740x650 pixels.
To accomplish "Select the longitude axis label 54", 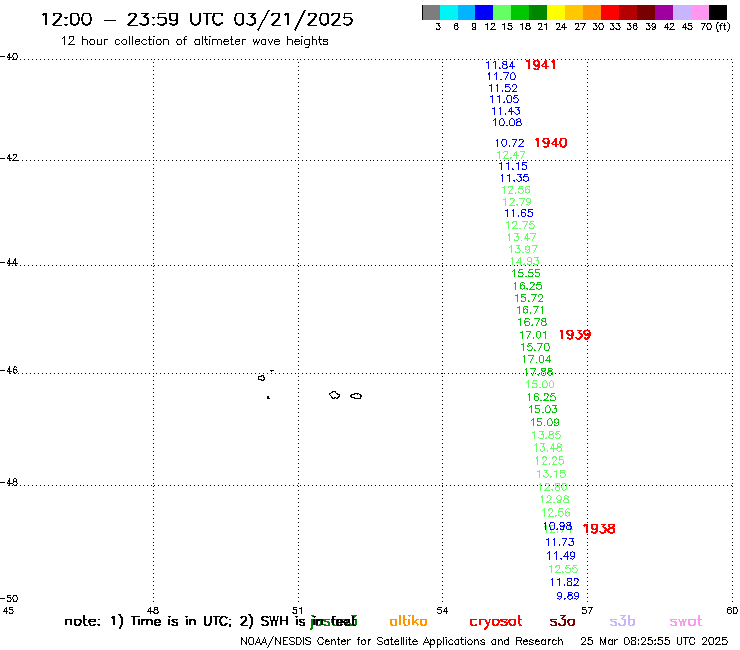I will 442,610.
